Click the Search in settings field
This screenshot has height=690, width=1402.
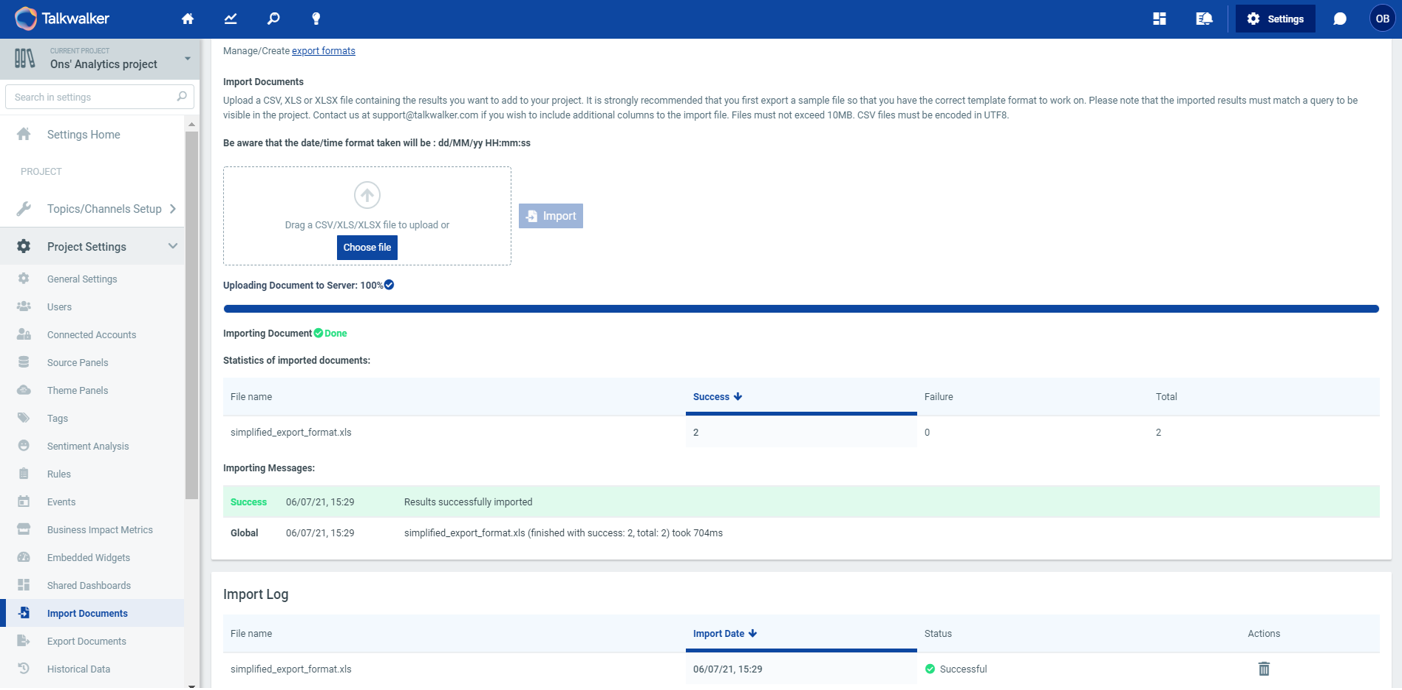click(92, 97)
